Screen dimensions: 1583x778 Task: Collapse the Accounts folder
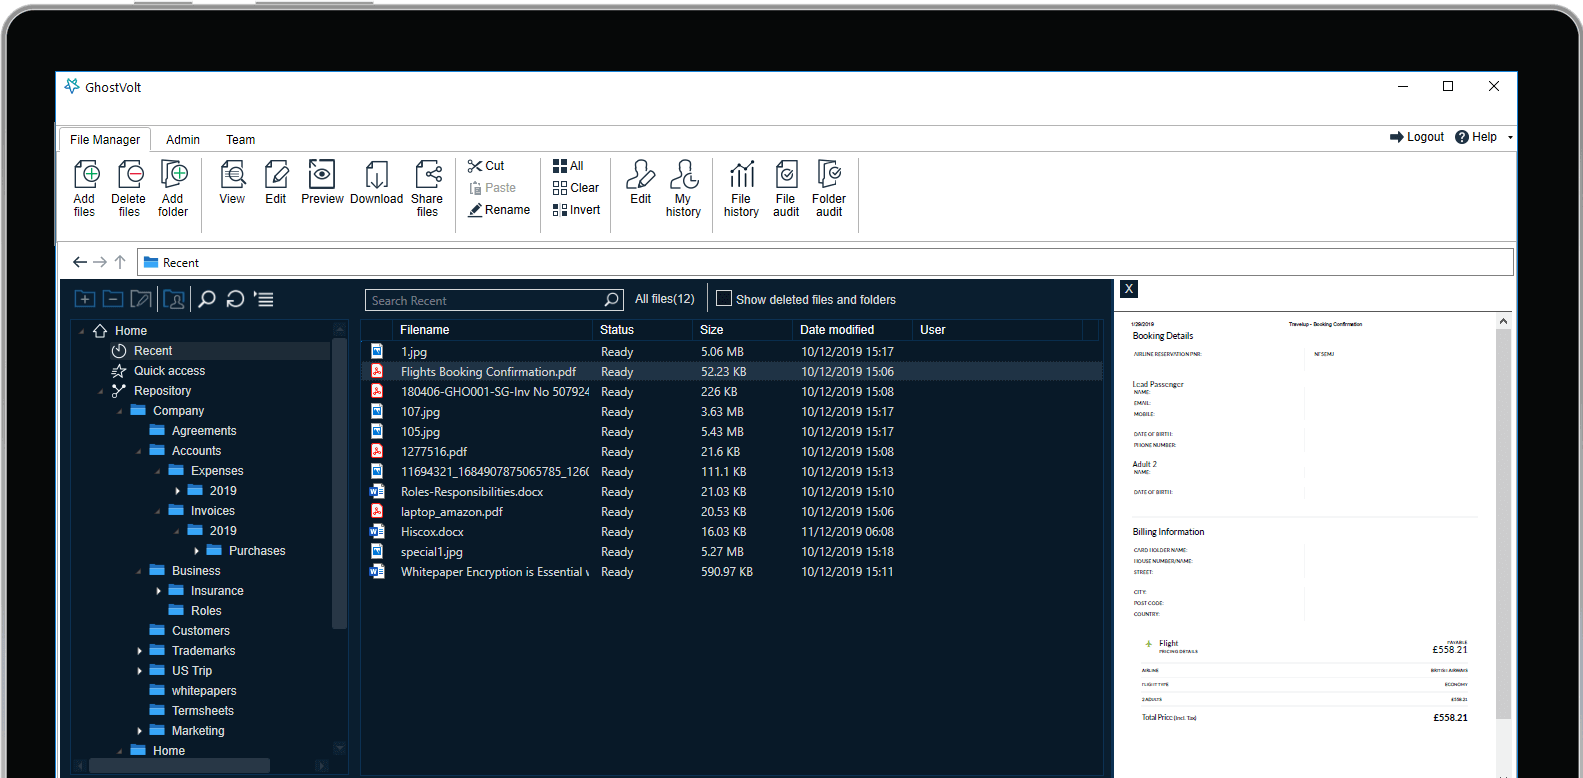pyautogui.click(x=139, y=451)
